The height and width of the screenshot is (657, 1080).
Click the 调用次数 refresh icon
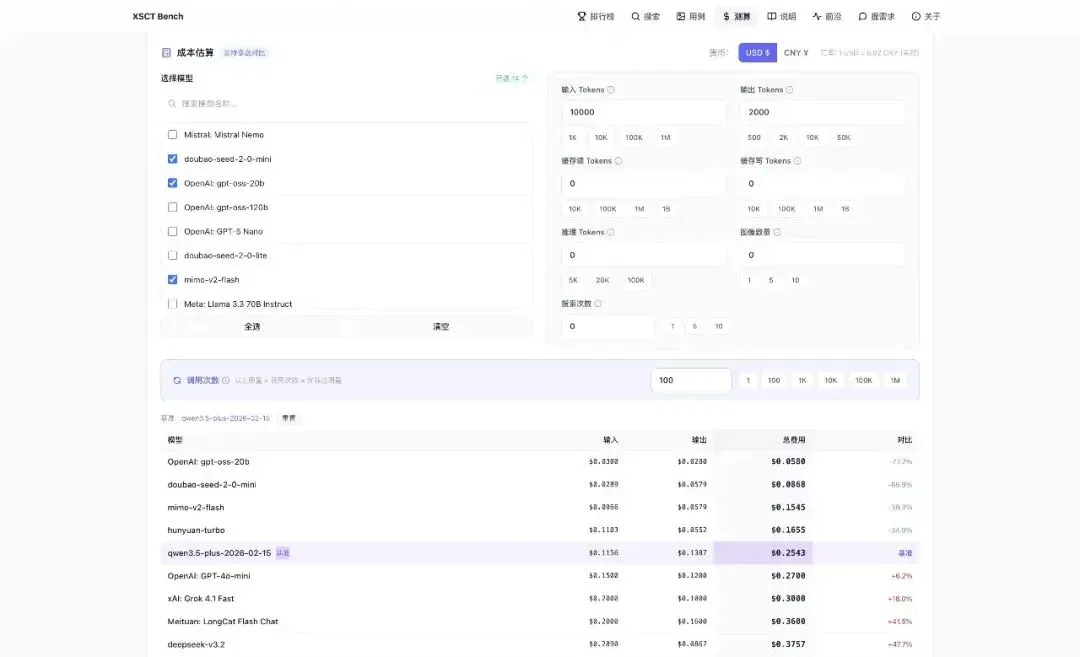(x=177, y=380)
